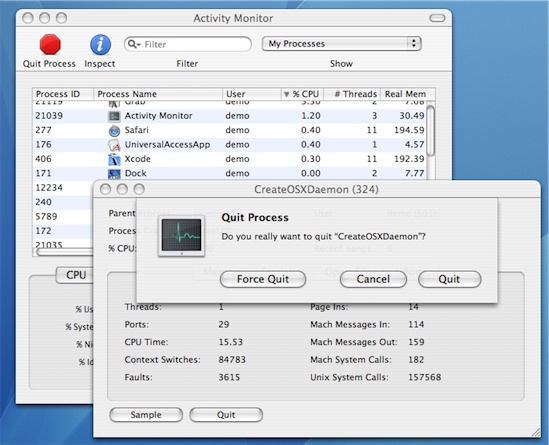Click the magnifier icon in Filter field
Viewport: 549px width, 445px height.
point(133,44)
